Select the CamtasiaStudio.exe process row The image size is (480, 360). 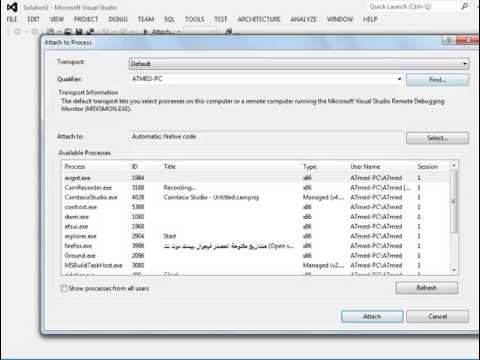[256, 197]
